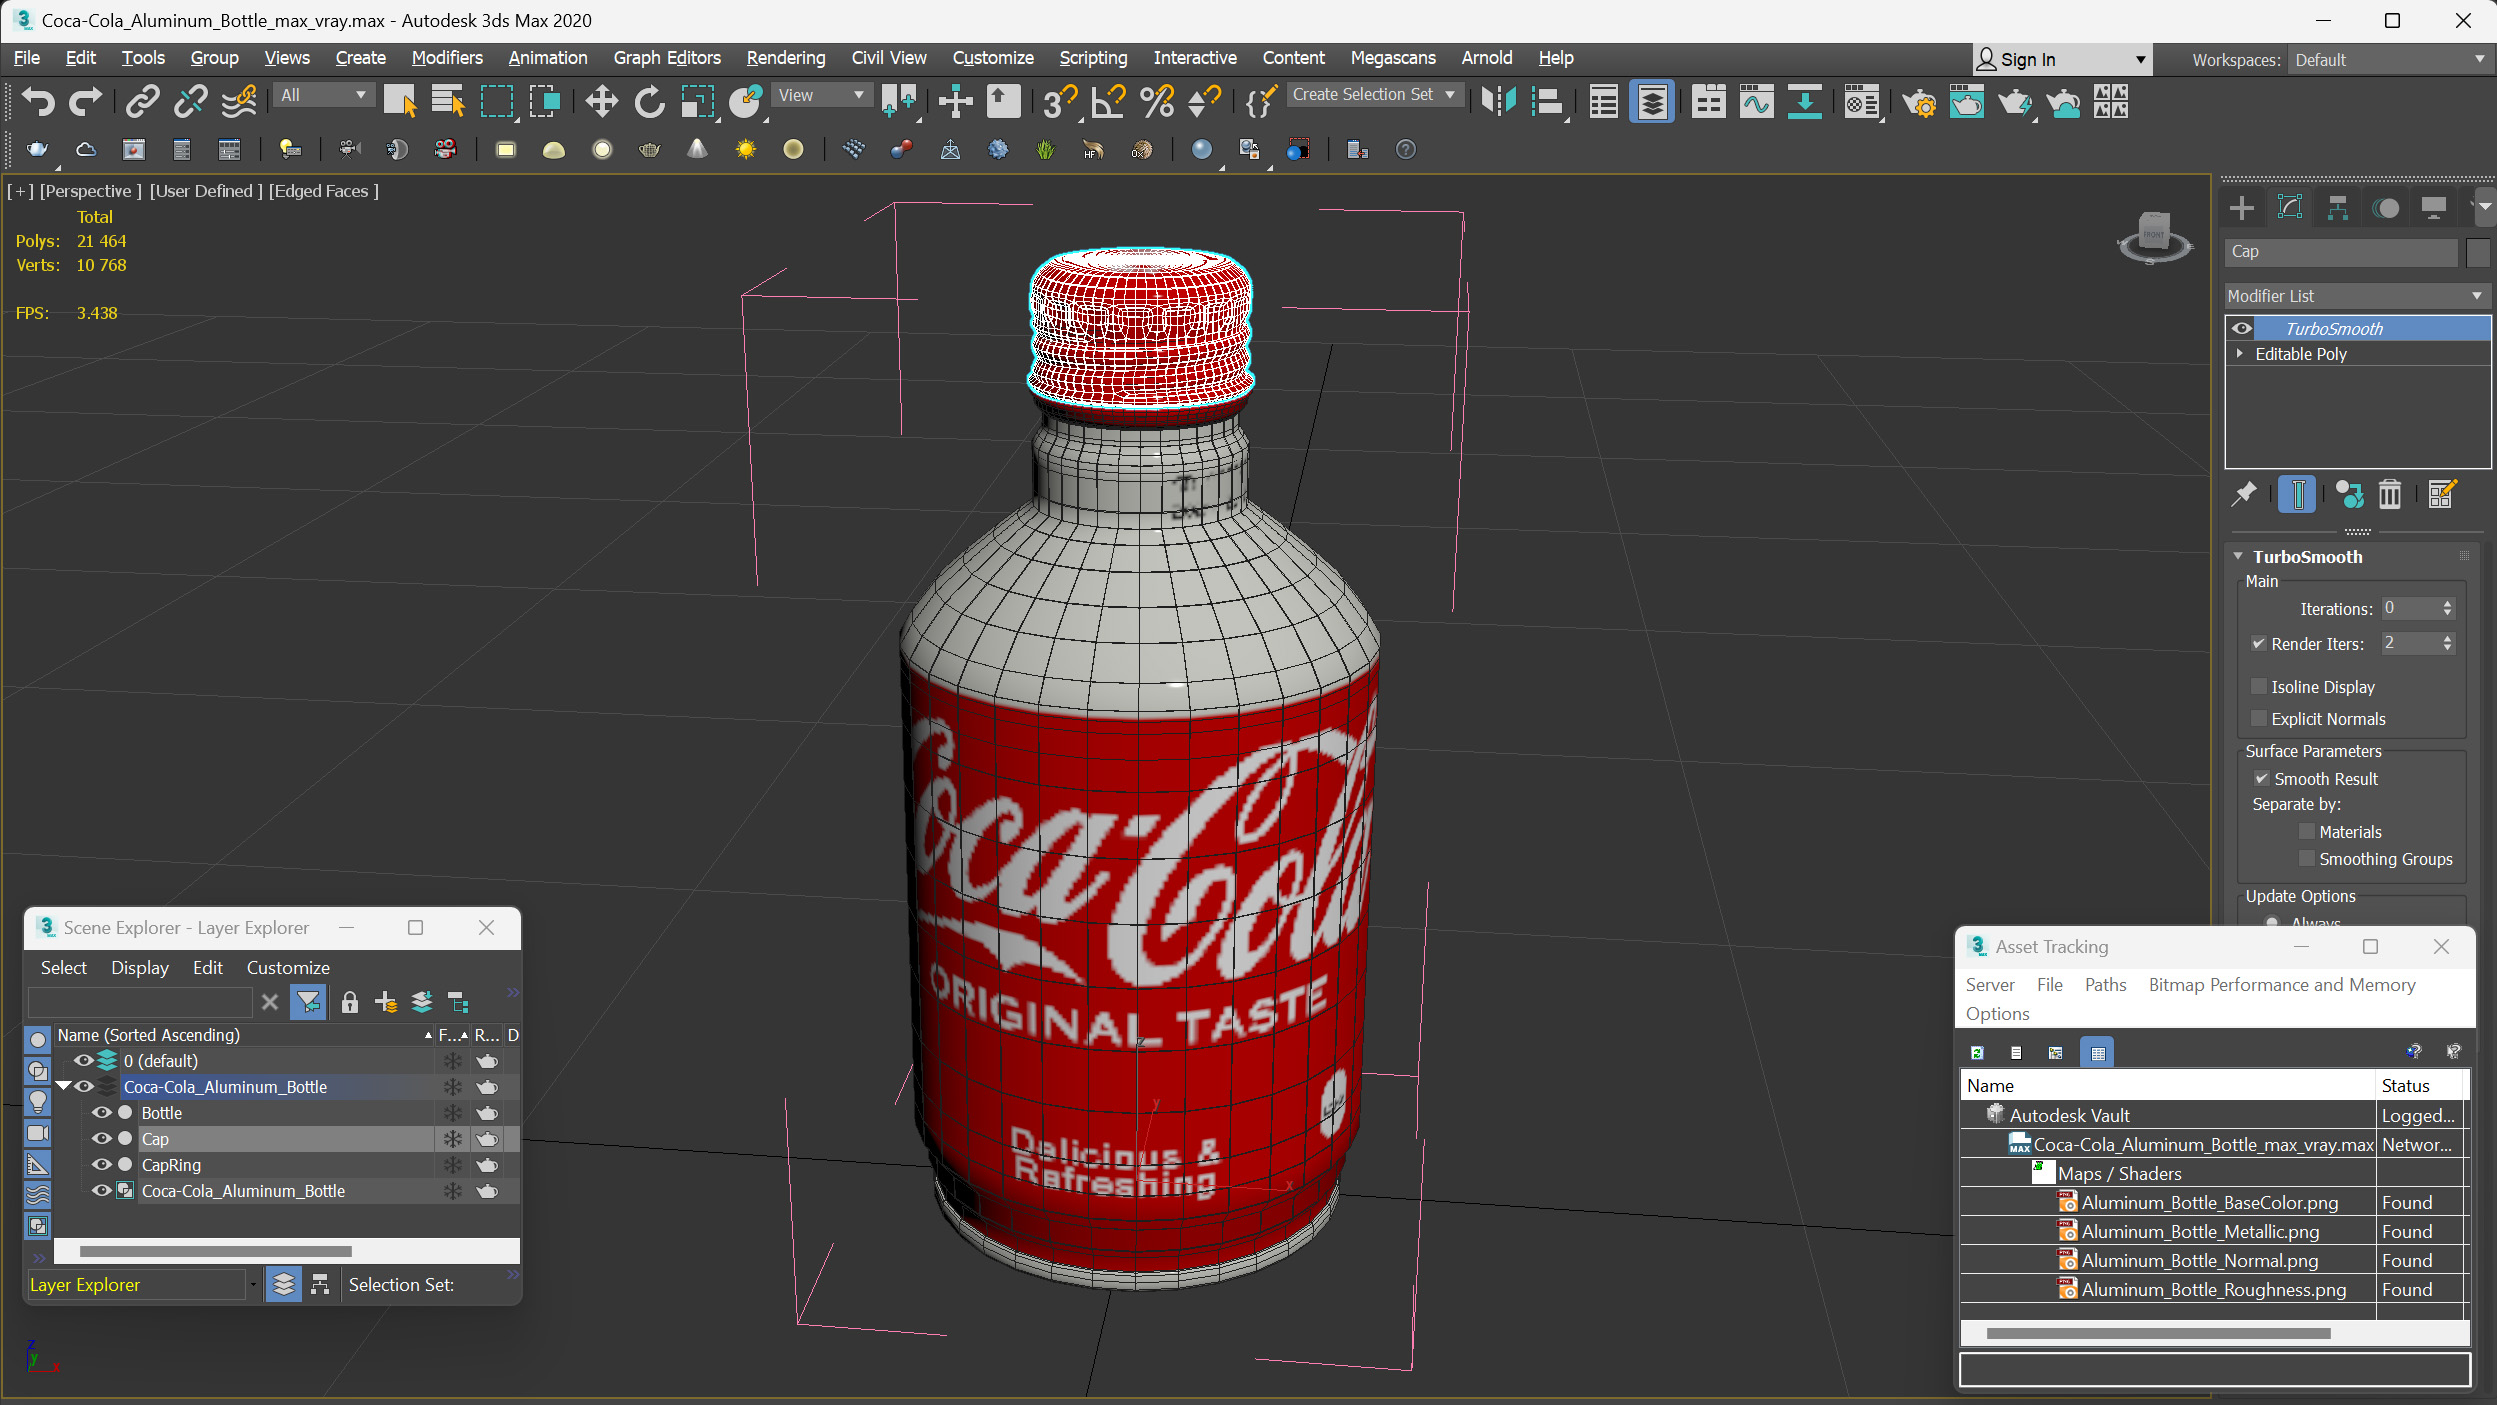
Task: Open the Megascans menu
Action: [1393, 58]
